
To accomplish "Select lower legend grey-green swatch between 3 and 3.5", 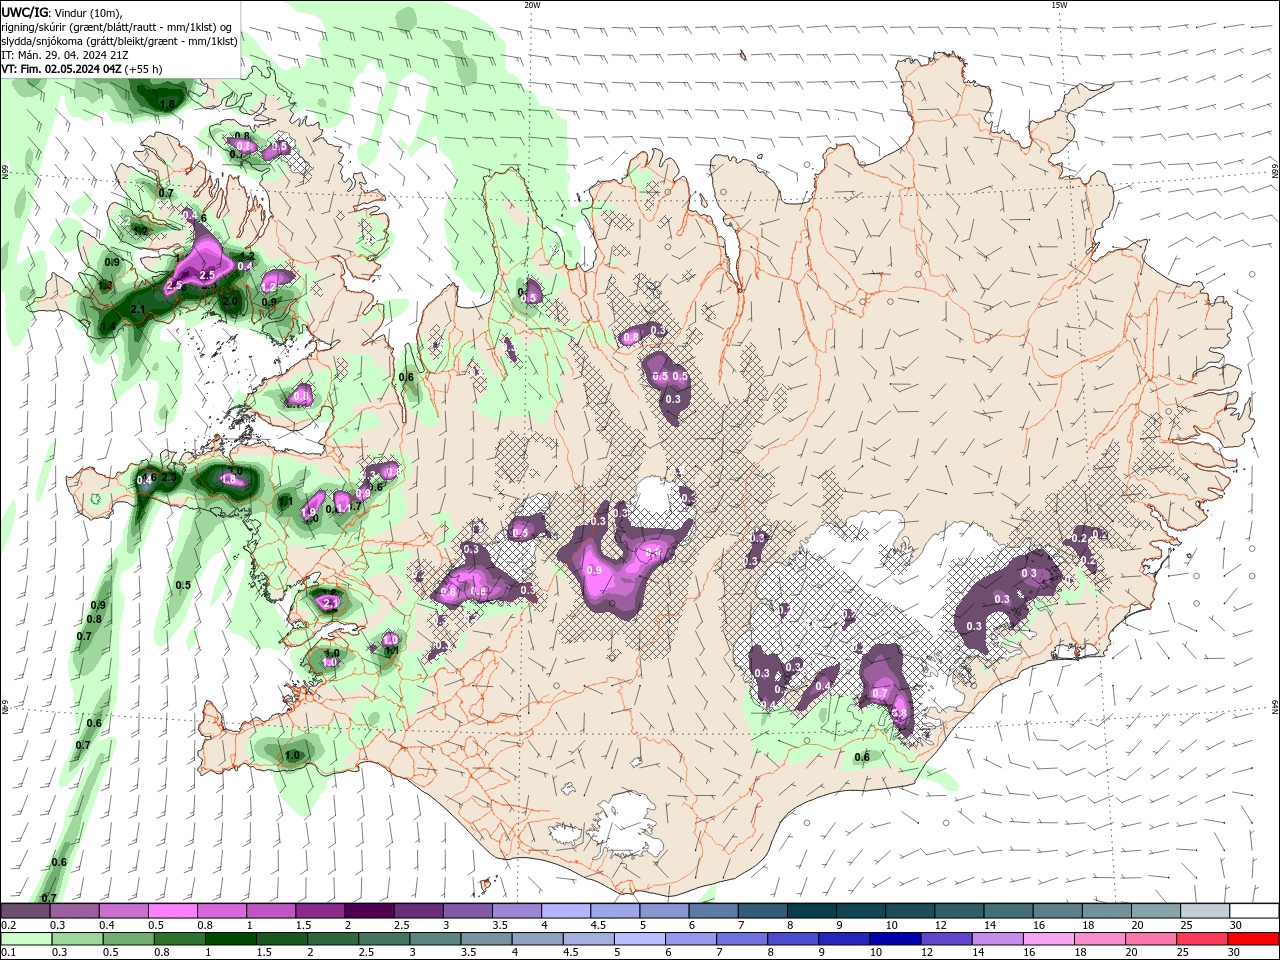I will pos(434,939).
